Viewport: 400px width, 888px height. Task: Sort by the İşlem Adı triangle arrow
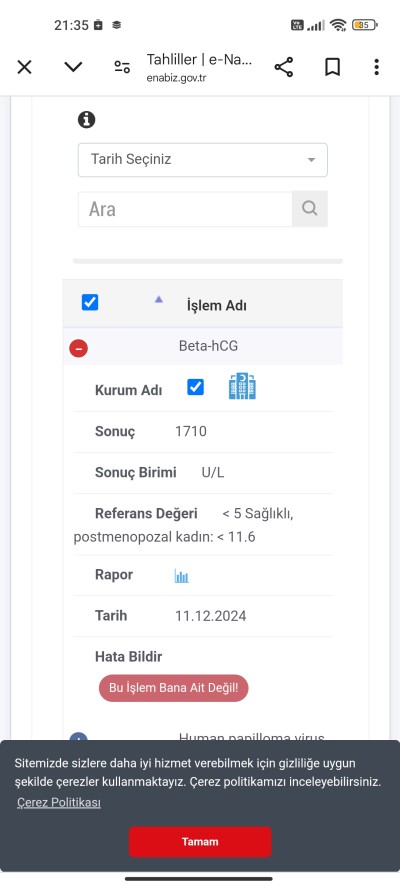click(x=159, y=300)
